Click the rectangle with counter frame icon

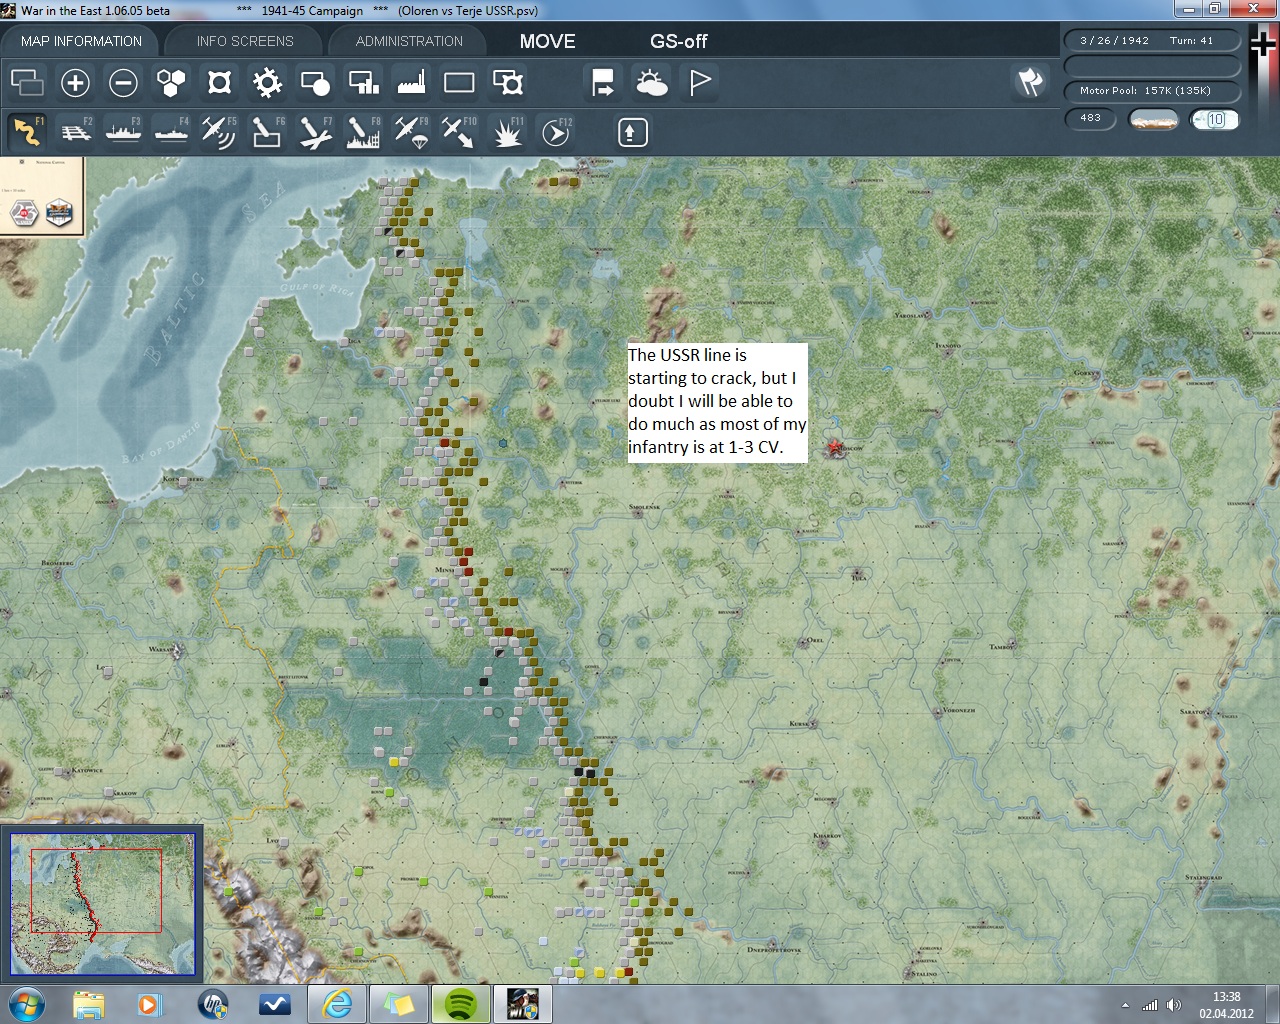(507, 82)
